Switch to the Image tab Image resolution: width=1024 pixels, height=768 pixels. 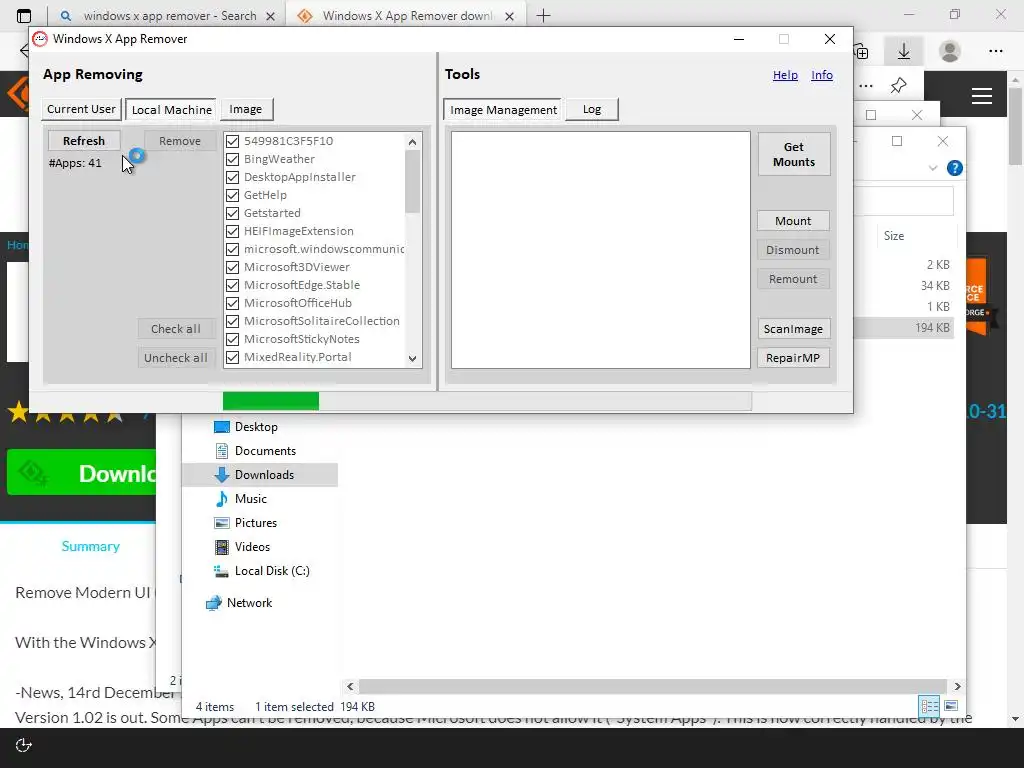[246, 109]
